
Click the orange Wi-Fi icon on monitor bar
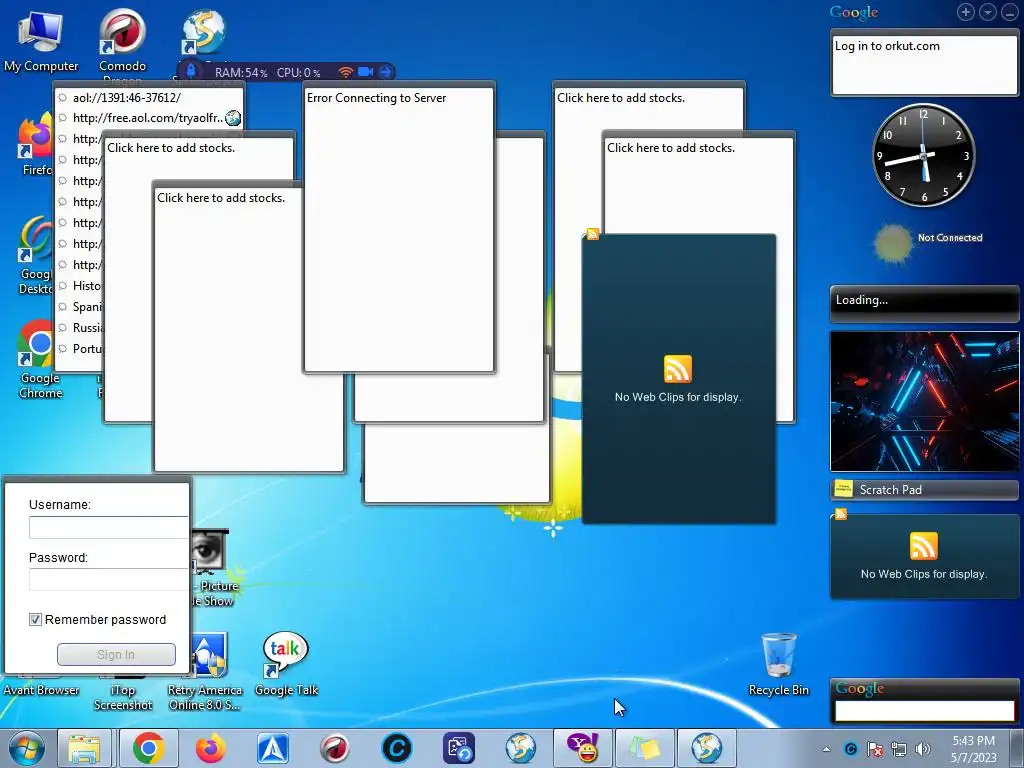[345, 72]
